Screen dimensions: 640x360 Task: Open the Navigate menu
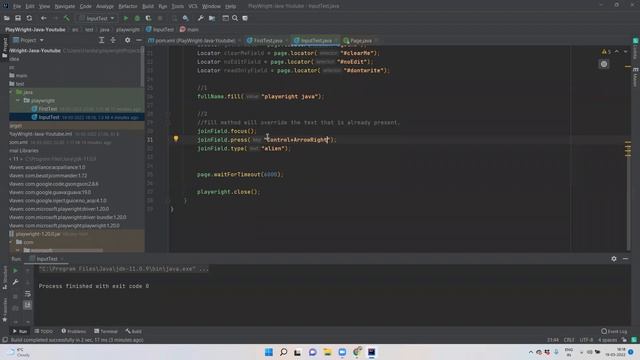pos(64,6)
